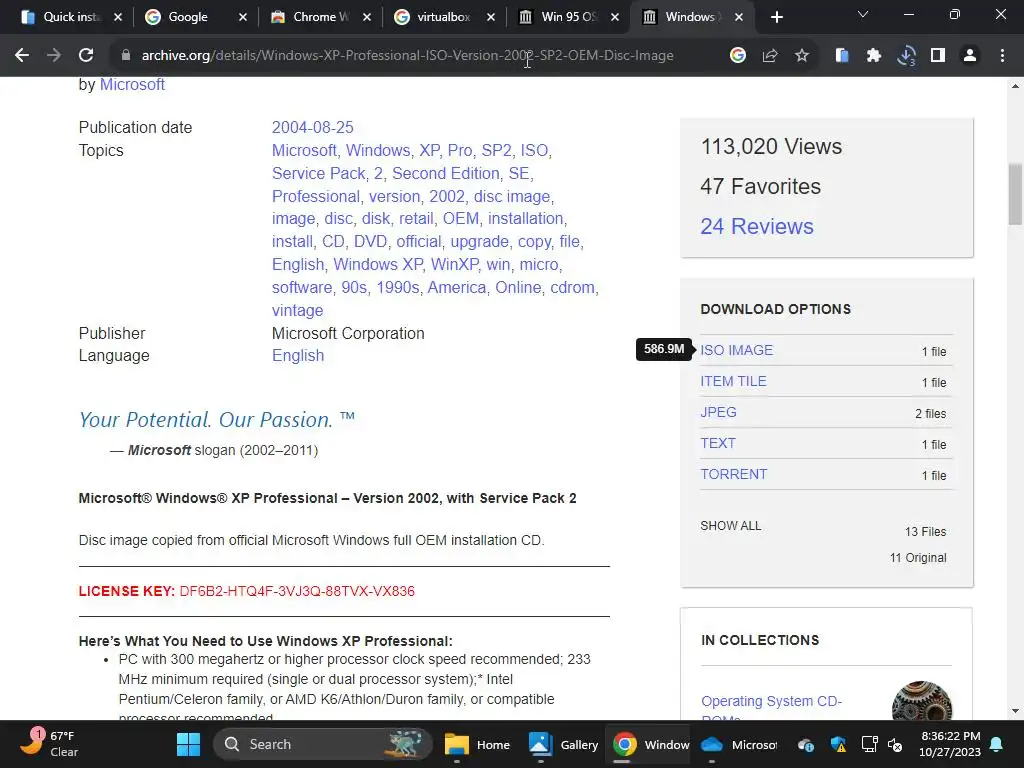Open the 24 Reviews link

pos(757,226)
